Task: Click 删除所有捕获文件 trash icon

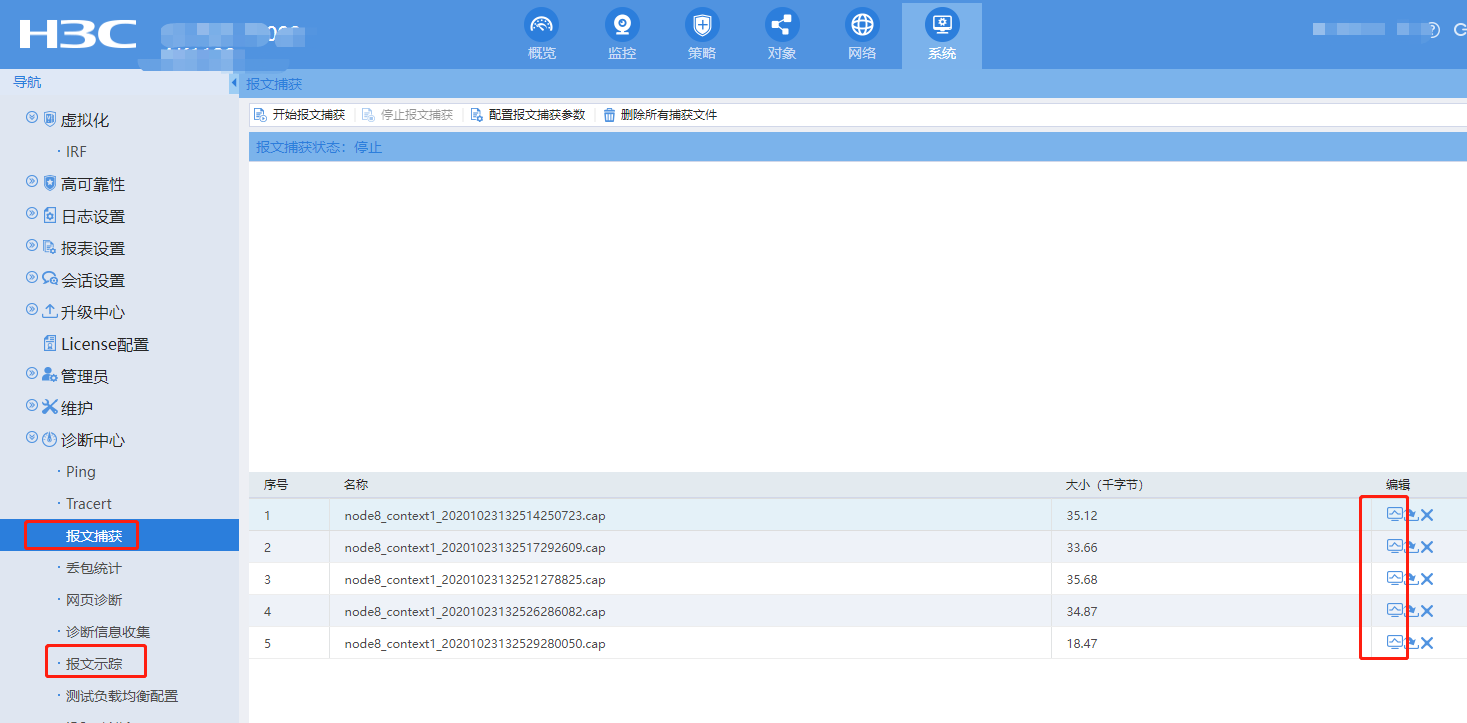Action: point(609,115)
